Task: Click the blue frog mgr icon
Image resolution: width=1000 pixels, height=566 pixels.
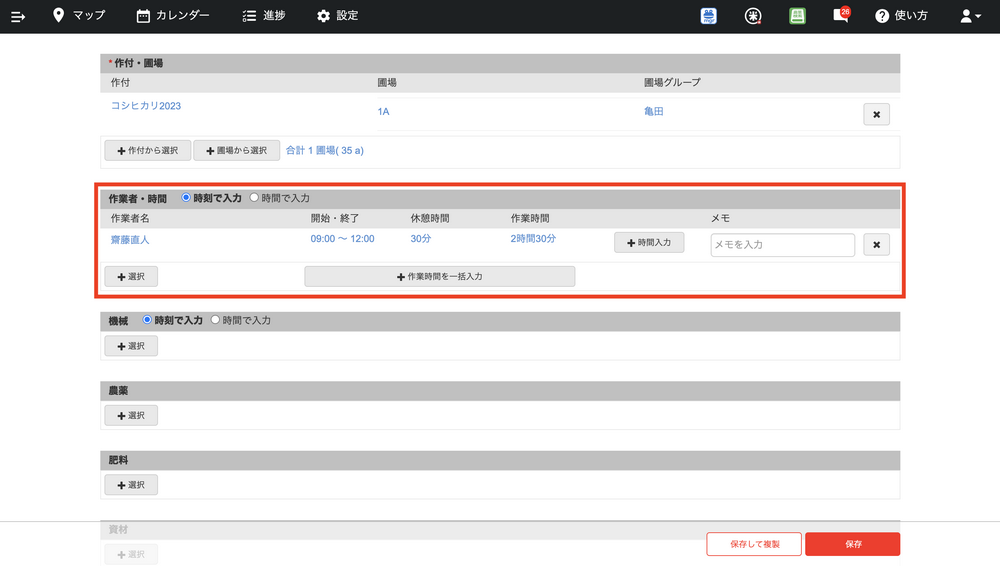Action: point(709,16)
